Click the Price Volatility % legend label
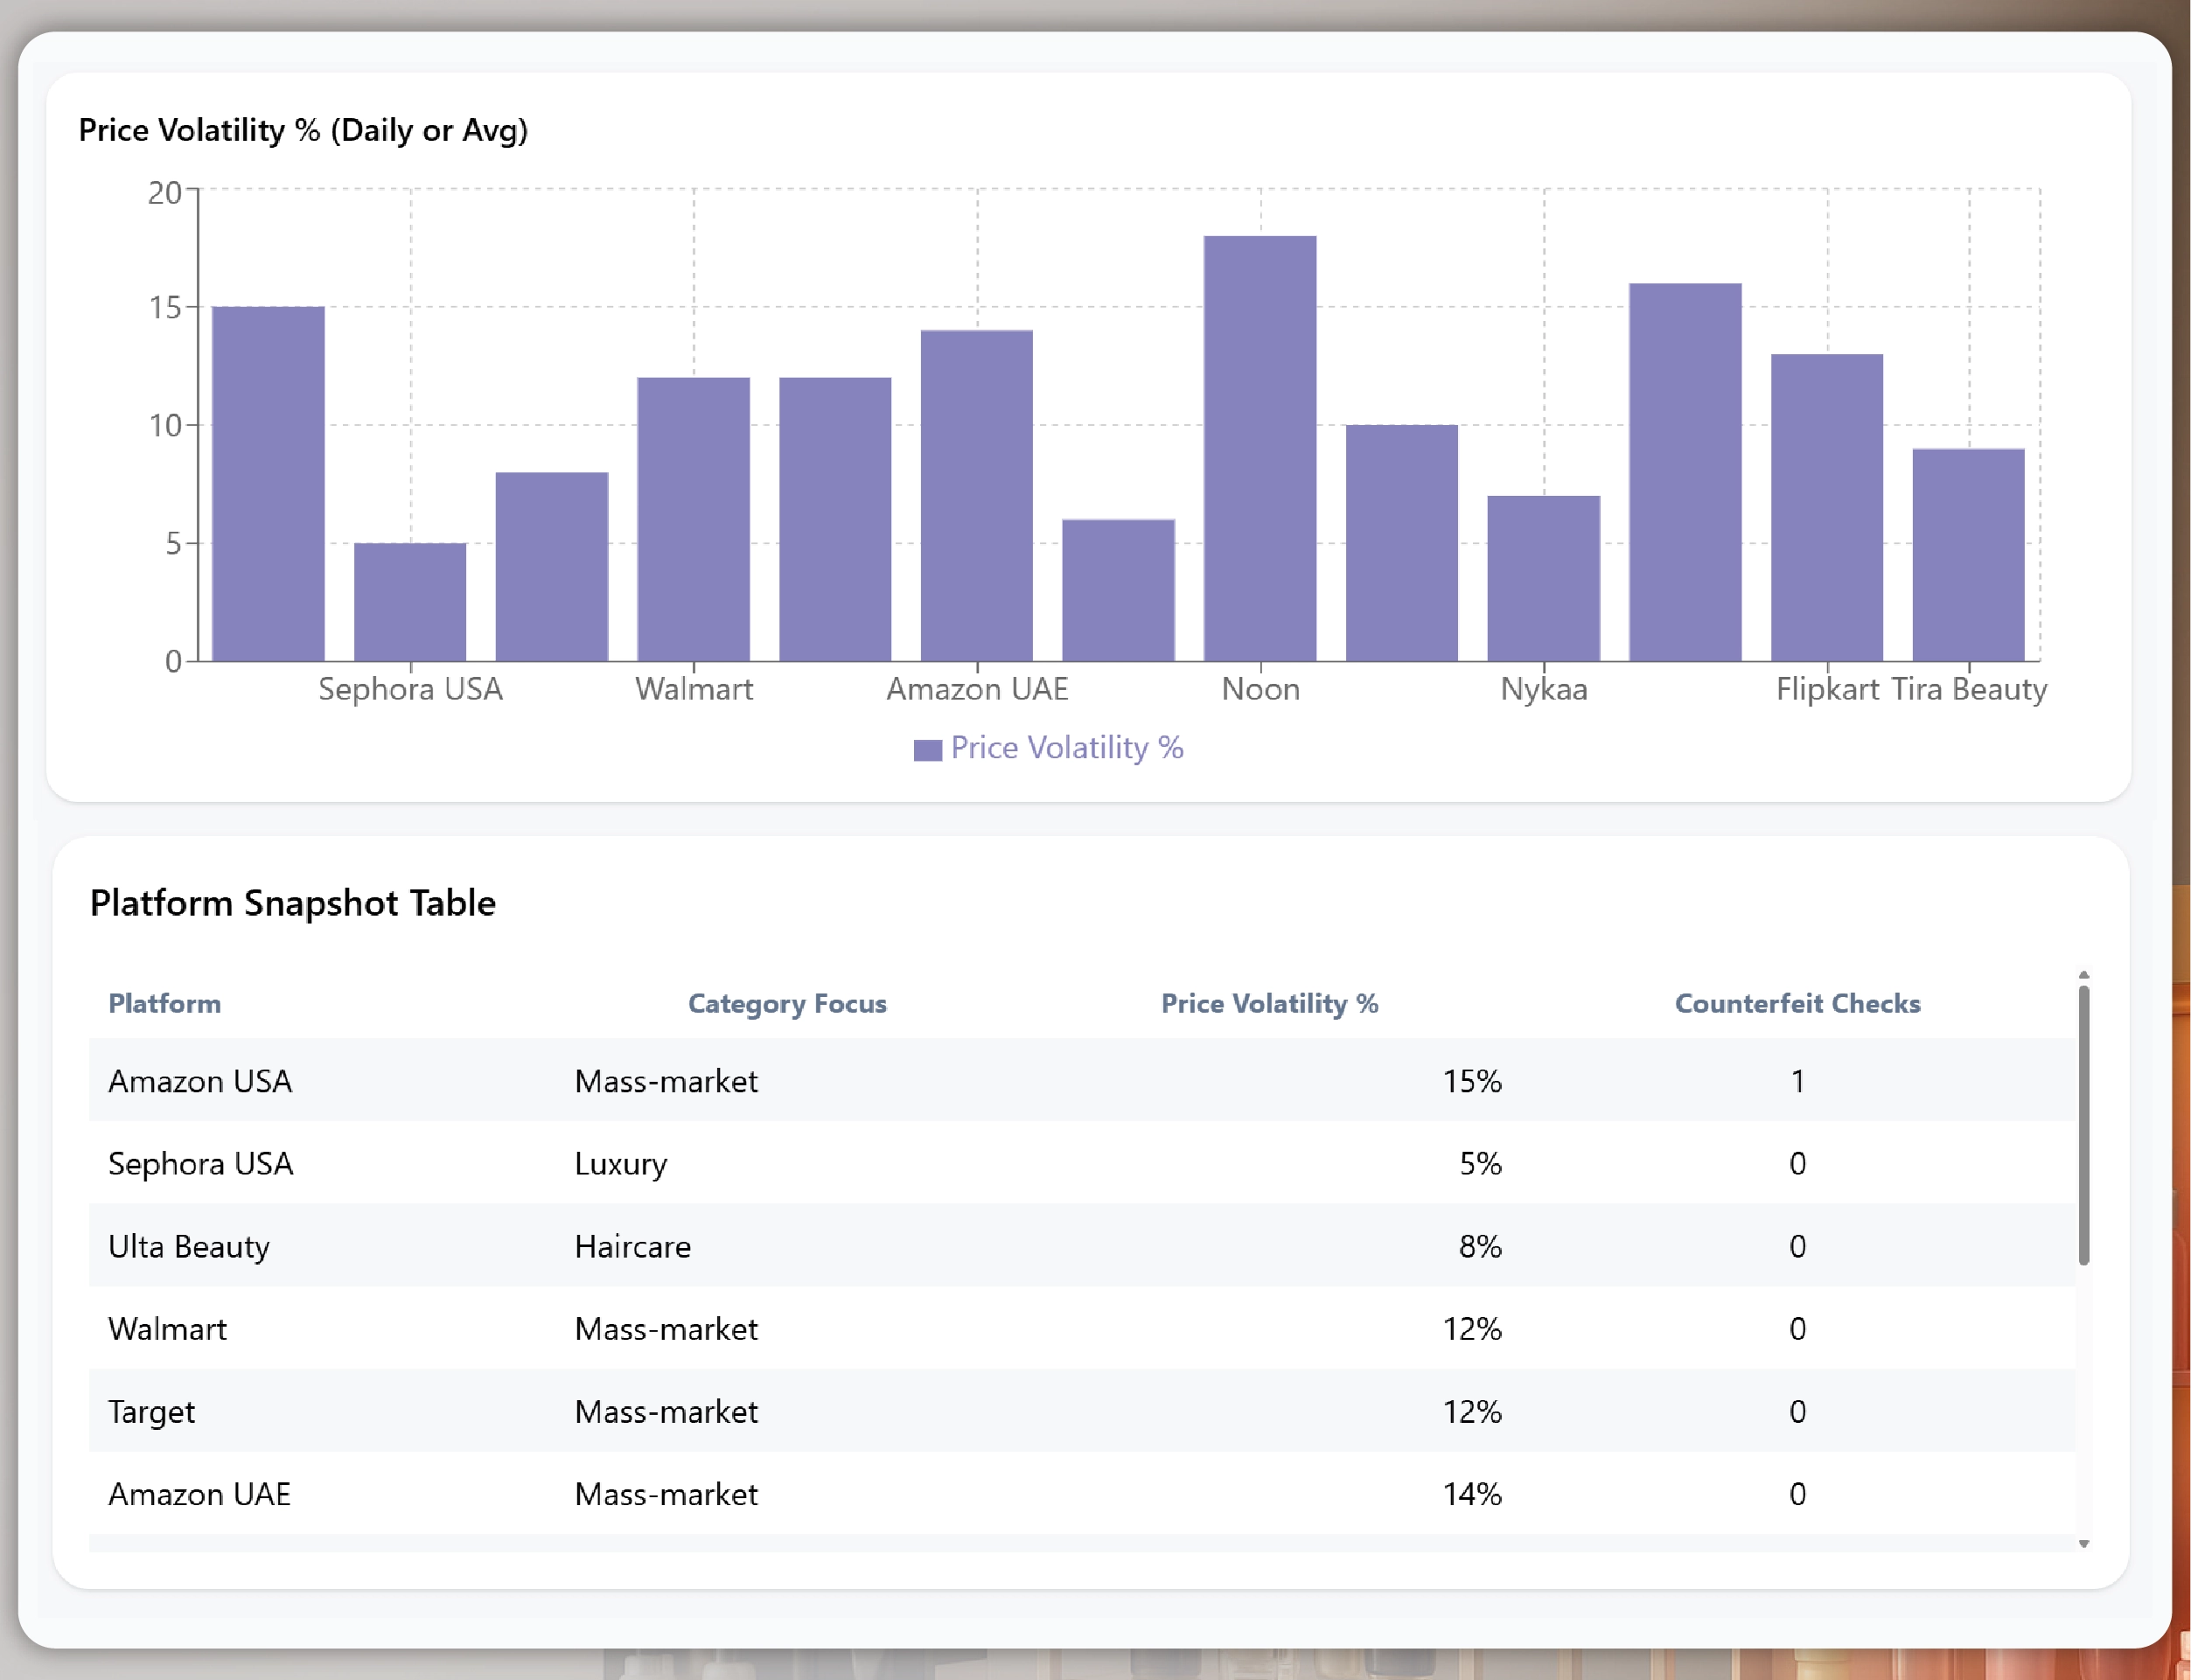 [1066, 748]
